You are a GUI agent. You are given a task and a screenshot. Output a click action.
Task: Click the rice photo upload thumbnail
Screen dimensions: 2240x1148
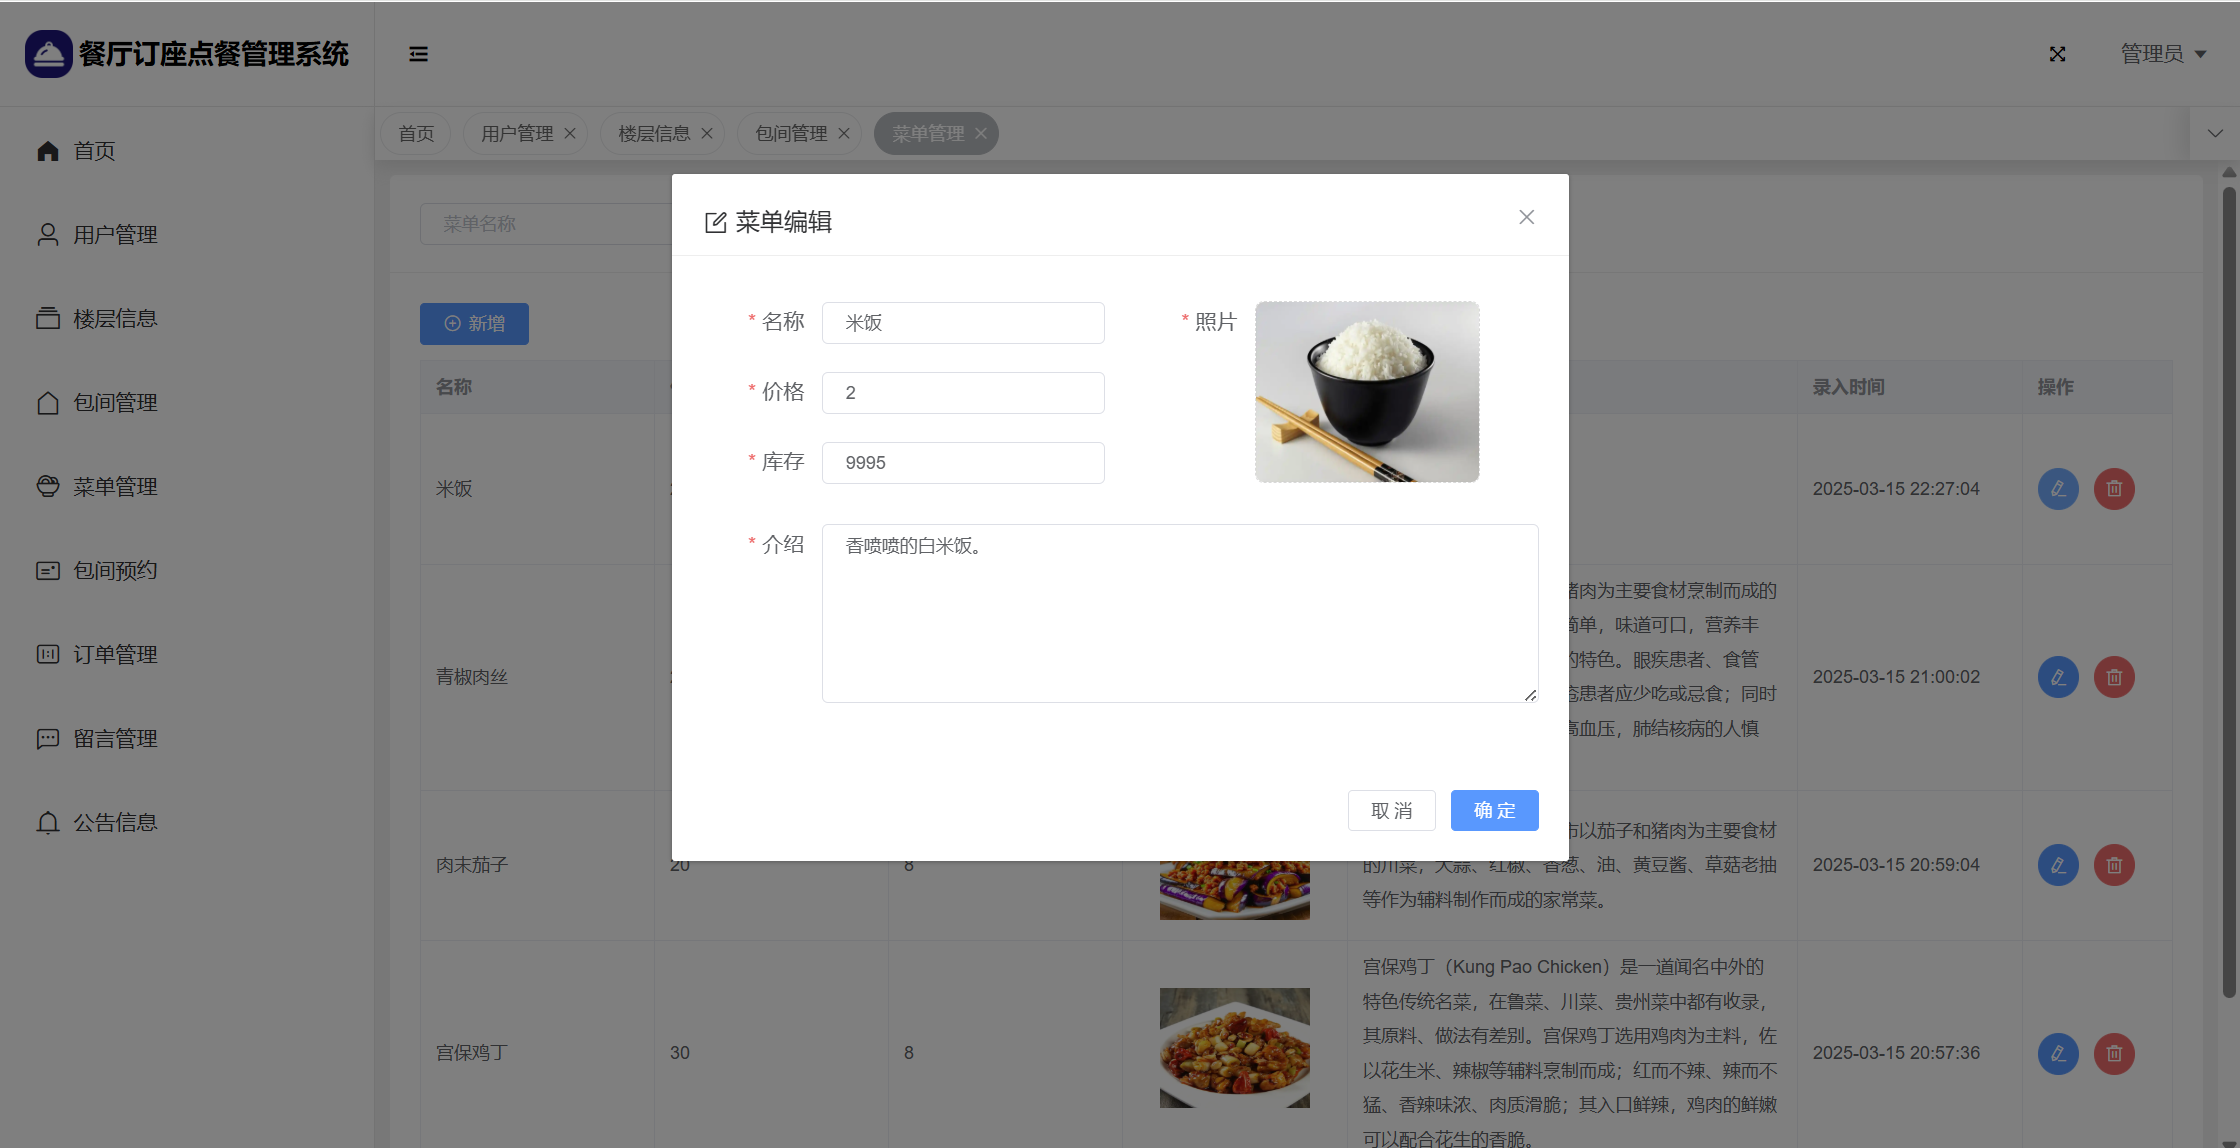coord(1367,392)
